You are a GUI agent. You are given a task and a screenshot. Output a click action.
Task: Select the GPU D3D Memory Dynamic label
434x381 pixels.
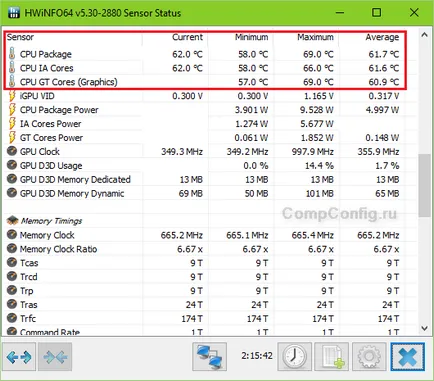tap(72, 193)
